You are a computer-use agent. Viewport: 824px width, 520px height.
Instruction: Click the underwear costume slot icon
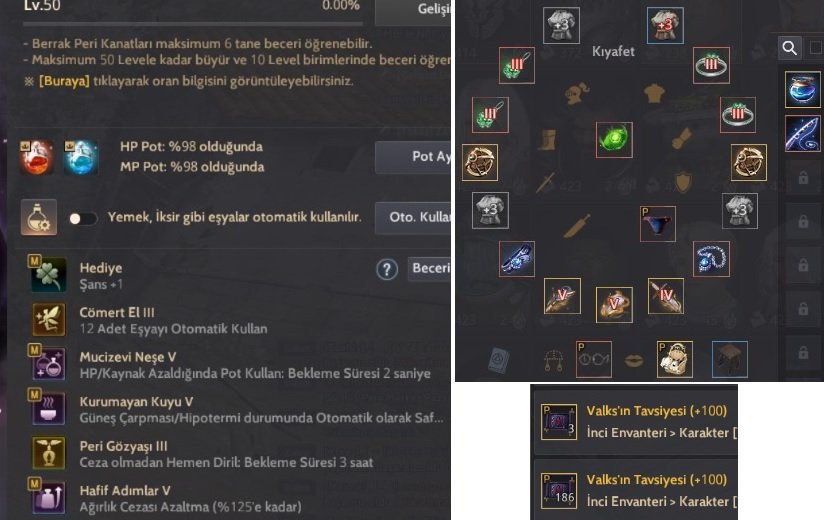point(657,224)
